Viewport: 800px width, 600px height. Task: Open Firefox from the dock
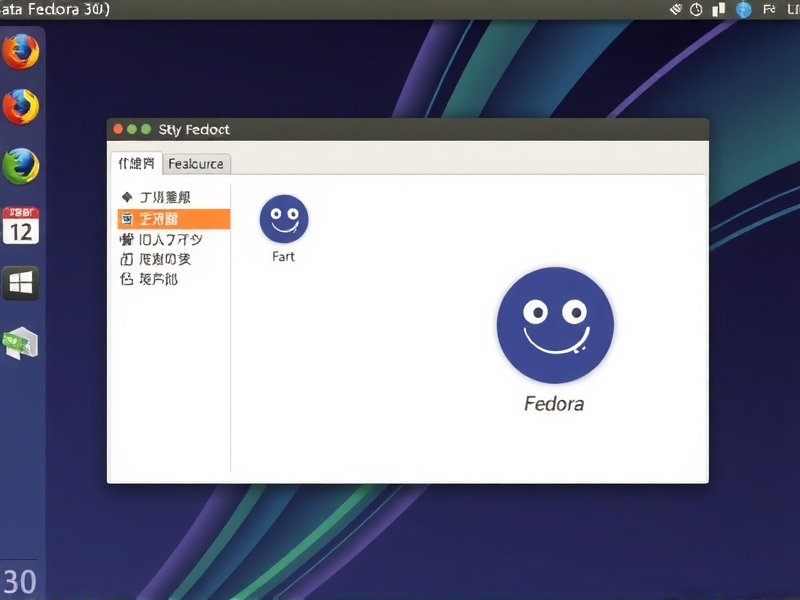coord(22,52)
